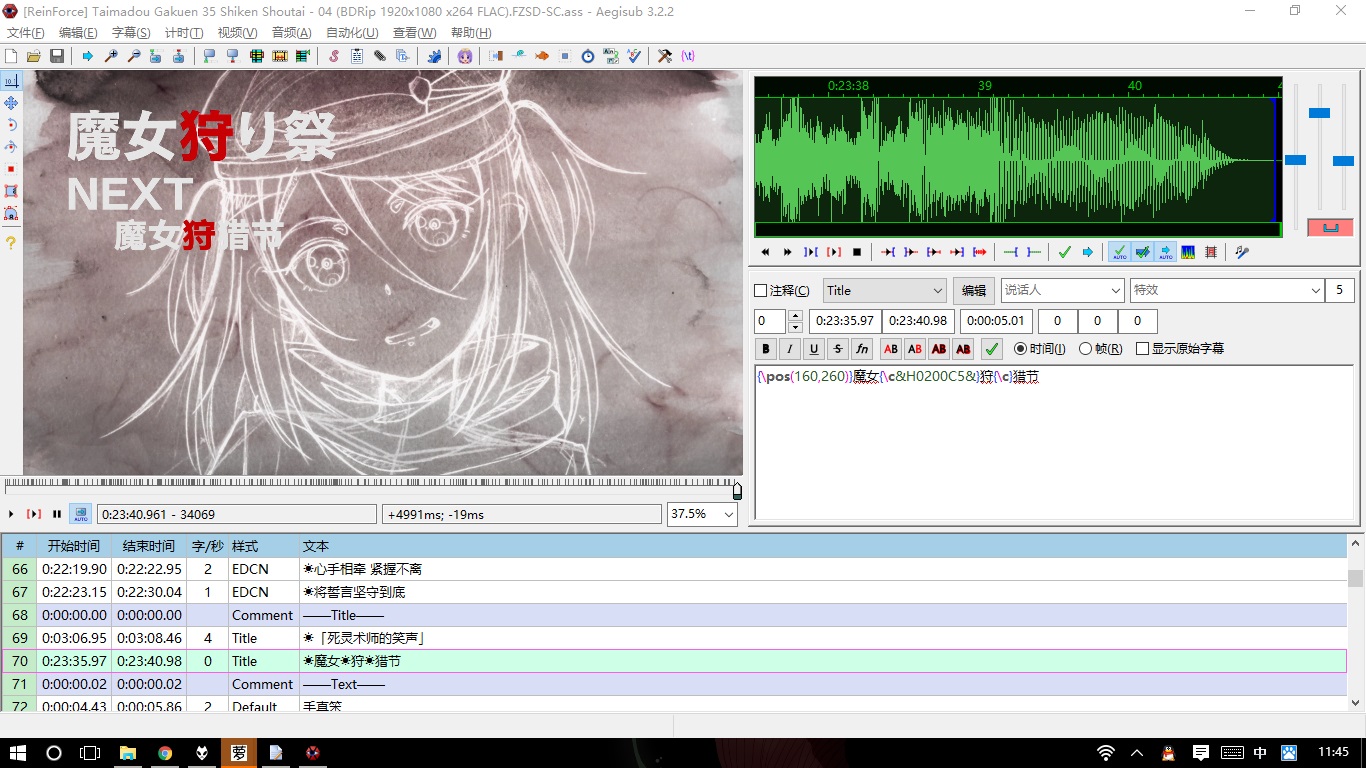Screen dimensions: 1366x768
Task: Increase layer number with up stepper
Action: point(795,316)
